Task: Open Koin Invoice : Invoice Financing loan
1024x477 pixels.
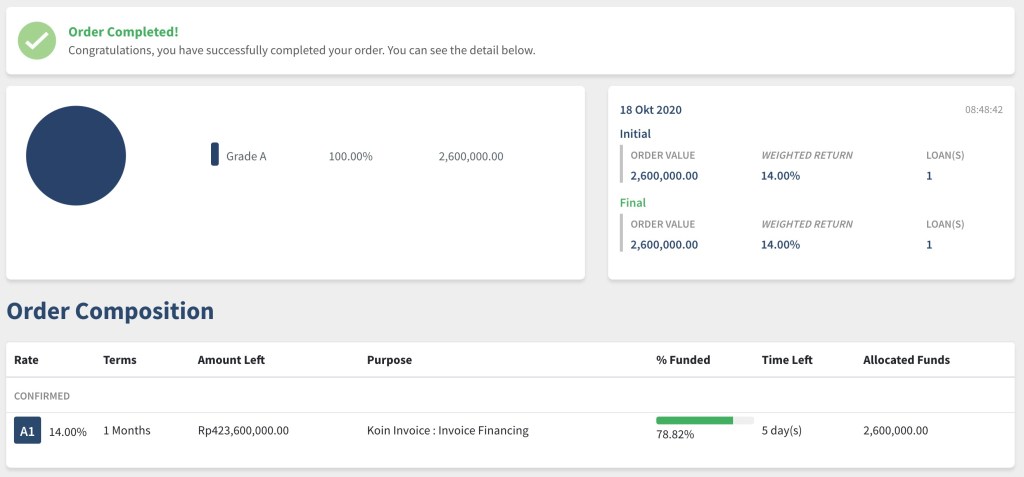Action: 447,431
